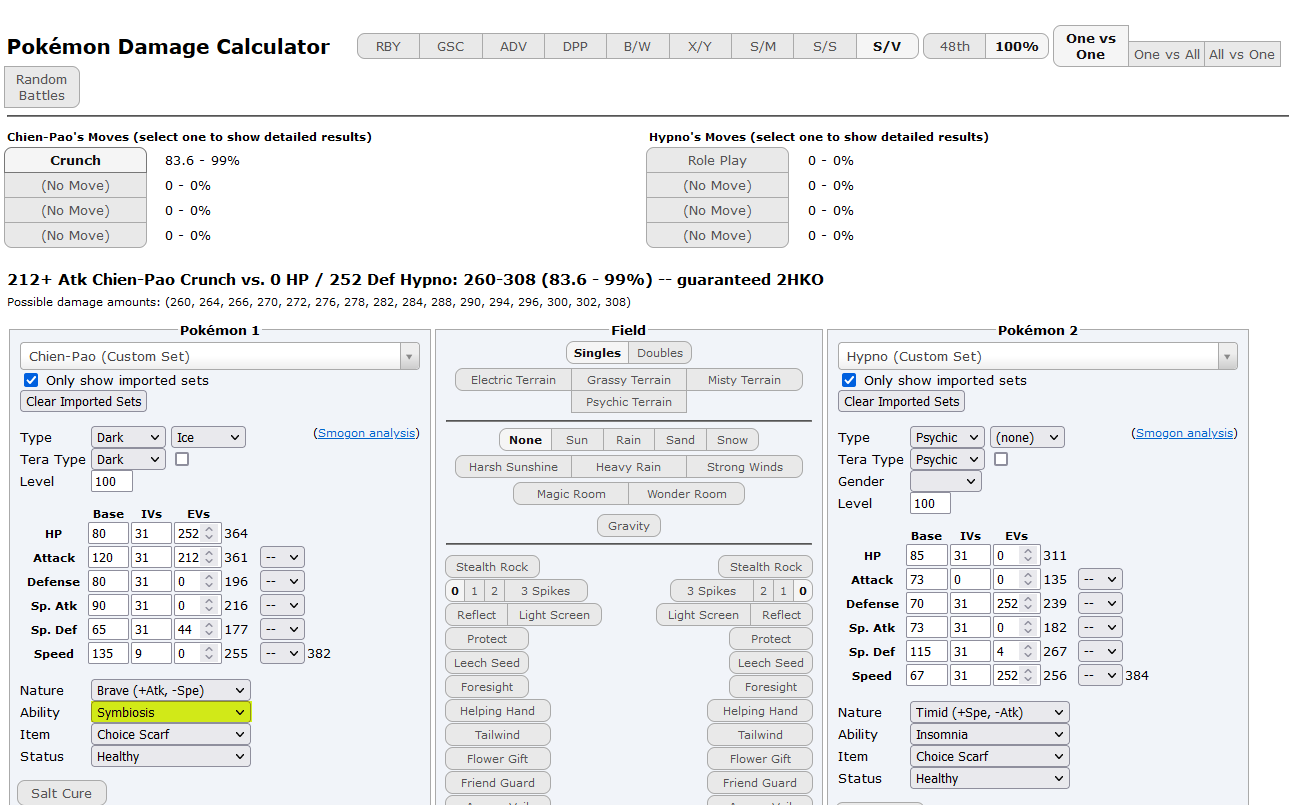Toggle left side Reflect
Screen dimensions: 1289x805
tap(476, 614)
